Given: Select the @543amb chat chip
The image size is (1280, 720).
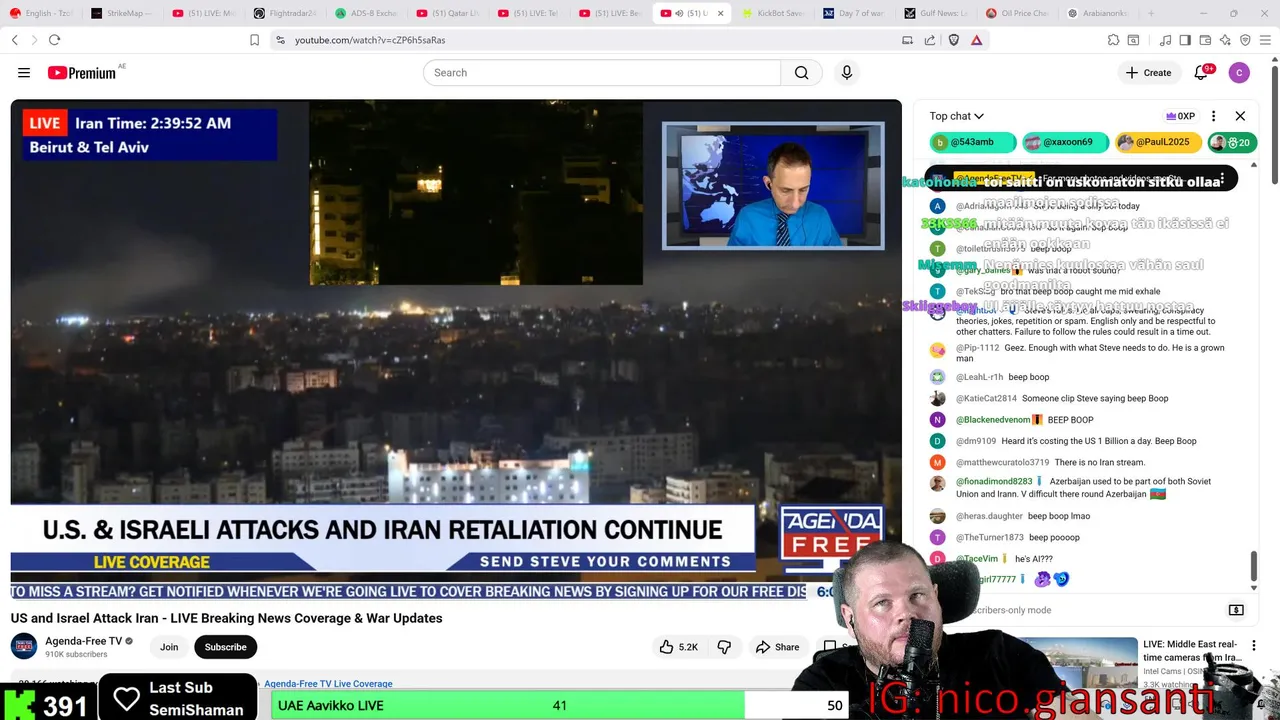Looking at the screenshot, I should point(972,142).
